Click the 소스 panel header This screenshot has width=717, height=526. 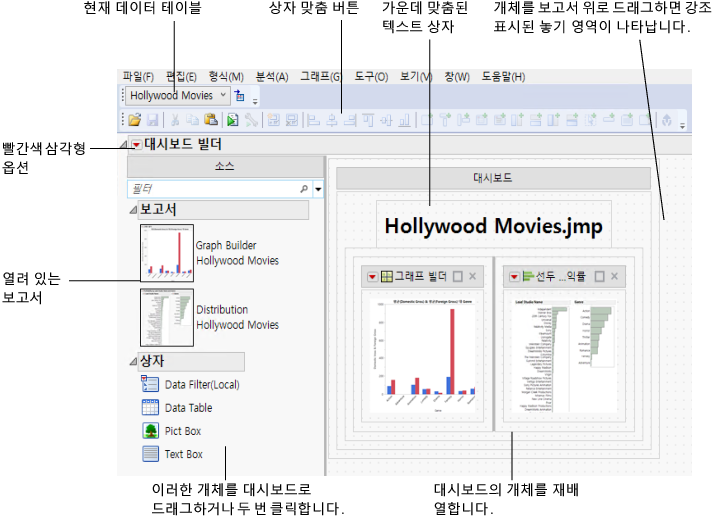pyautogui.click(x=225, y=166)
